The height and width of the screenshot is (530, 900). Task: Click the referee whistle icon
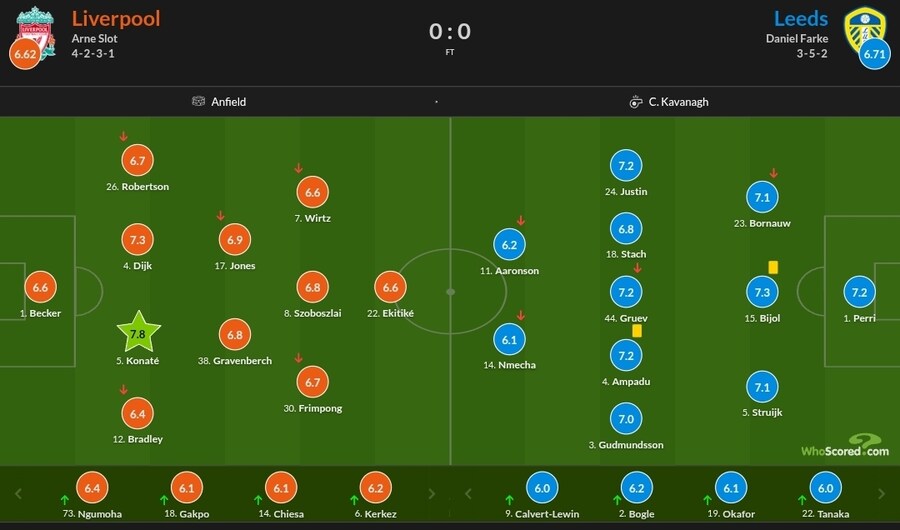[636, 101]
